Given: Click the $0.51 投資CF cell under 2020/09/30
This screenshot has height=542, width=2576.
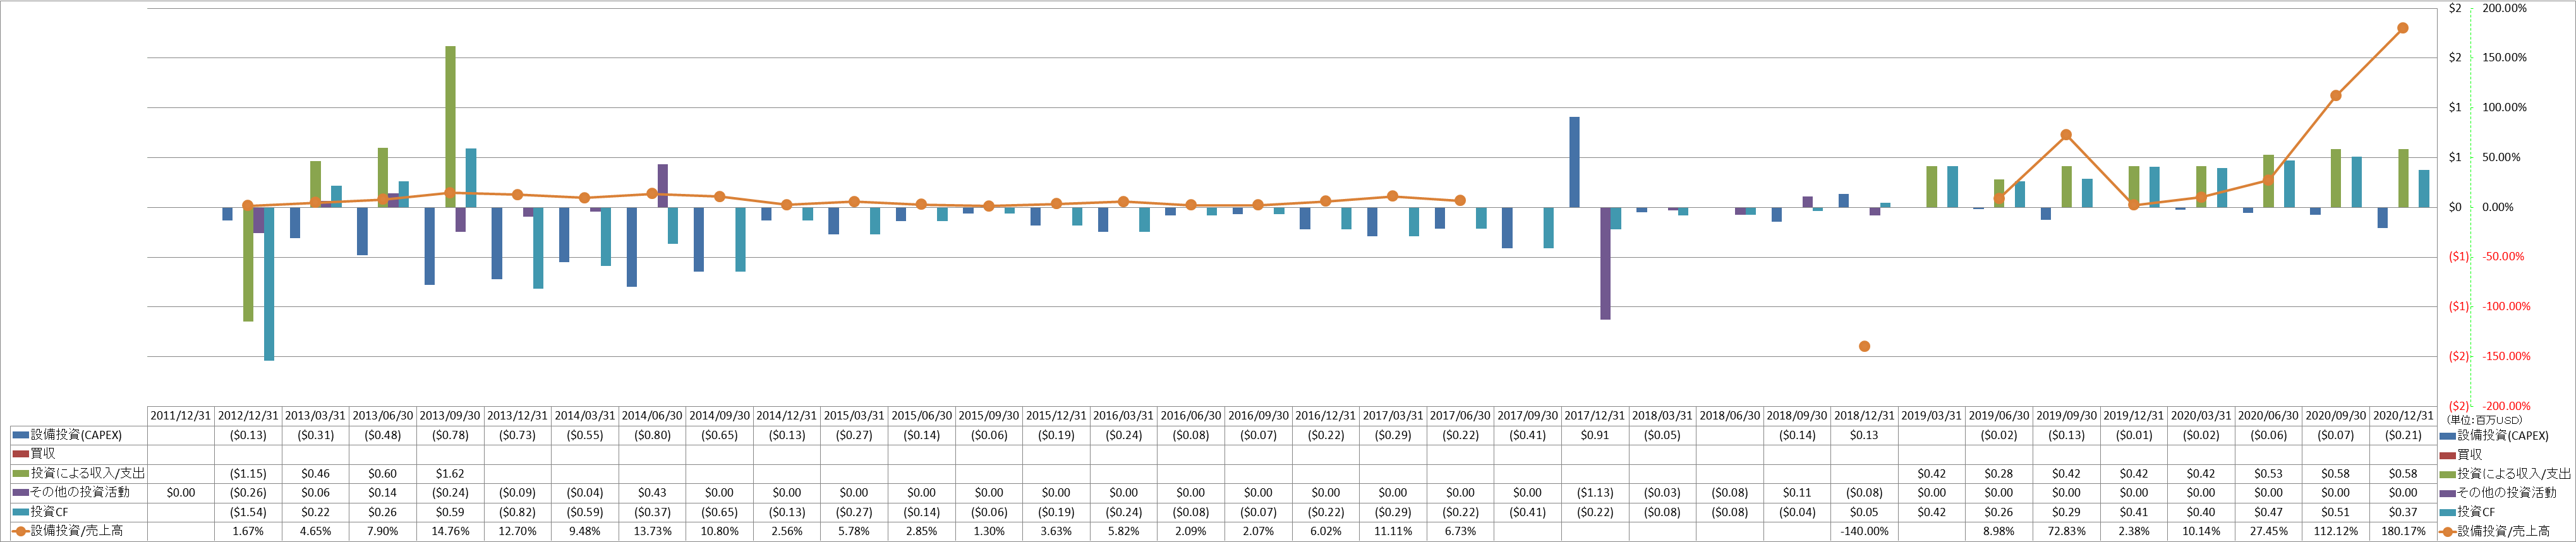Looking at the screenshot, I should click(2336, 512).
